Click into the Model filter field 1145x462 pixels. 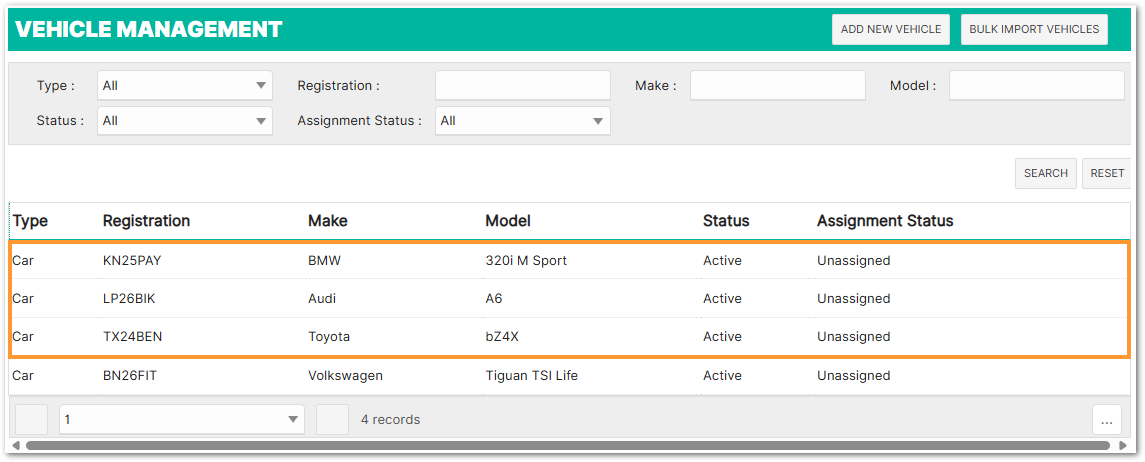pos(1036,86)
